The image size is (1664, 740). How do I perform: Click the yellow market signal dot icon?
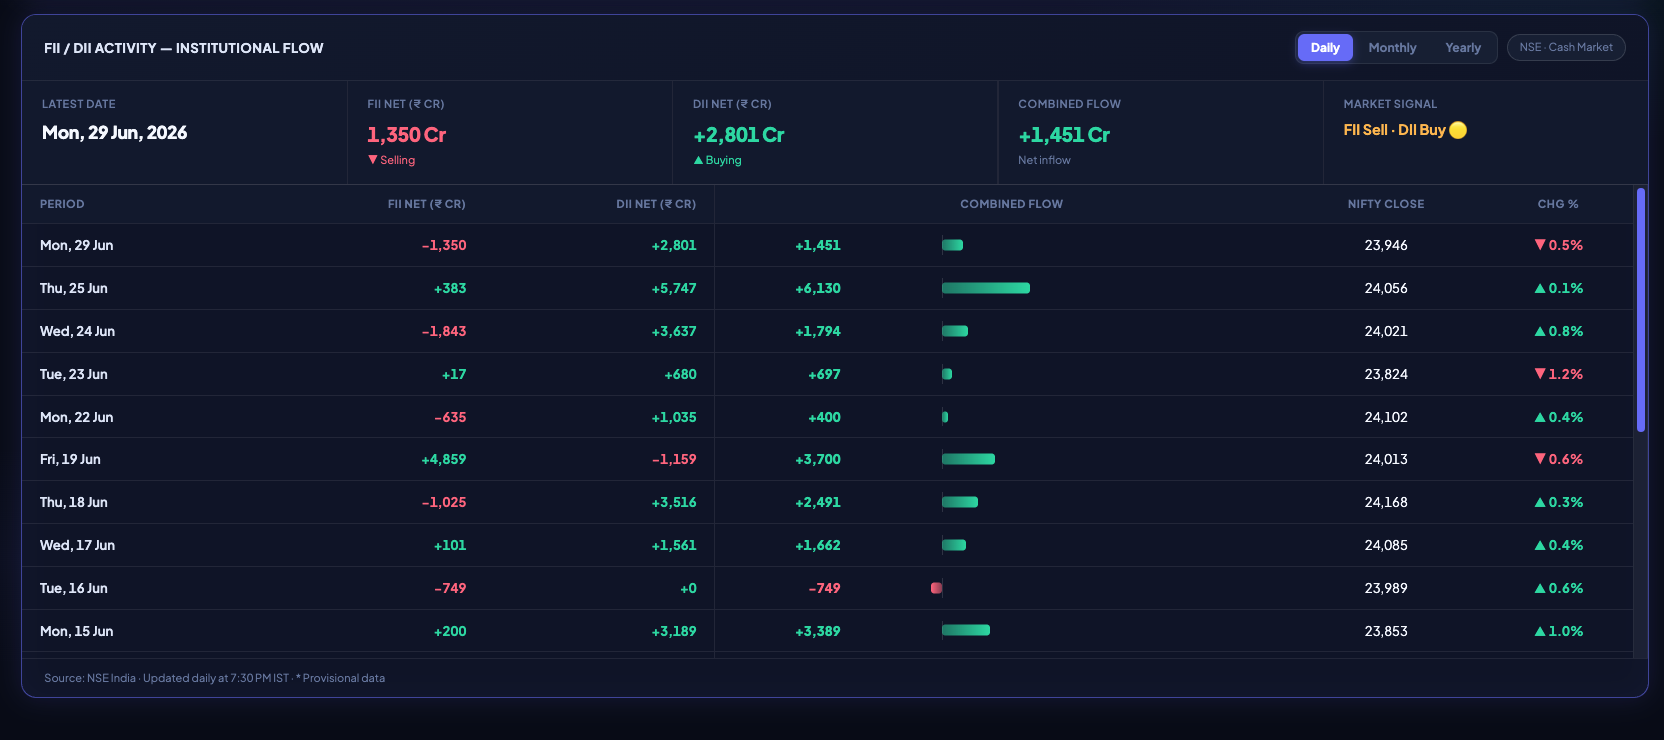(x=1458, y=130)
